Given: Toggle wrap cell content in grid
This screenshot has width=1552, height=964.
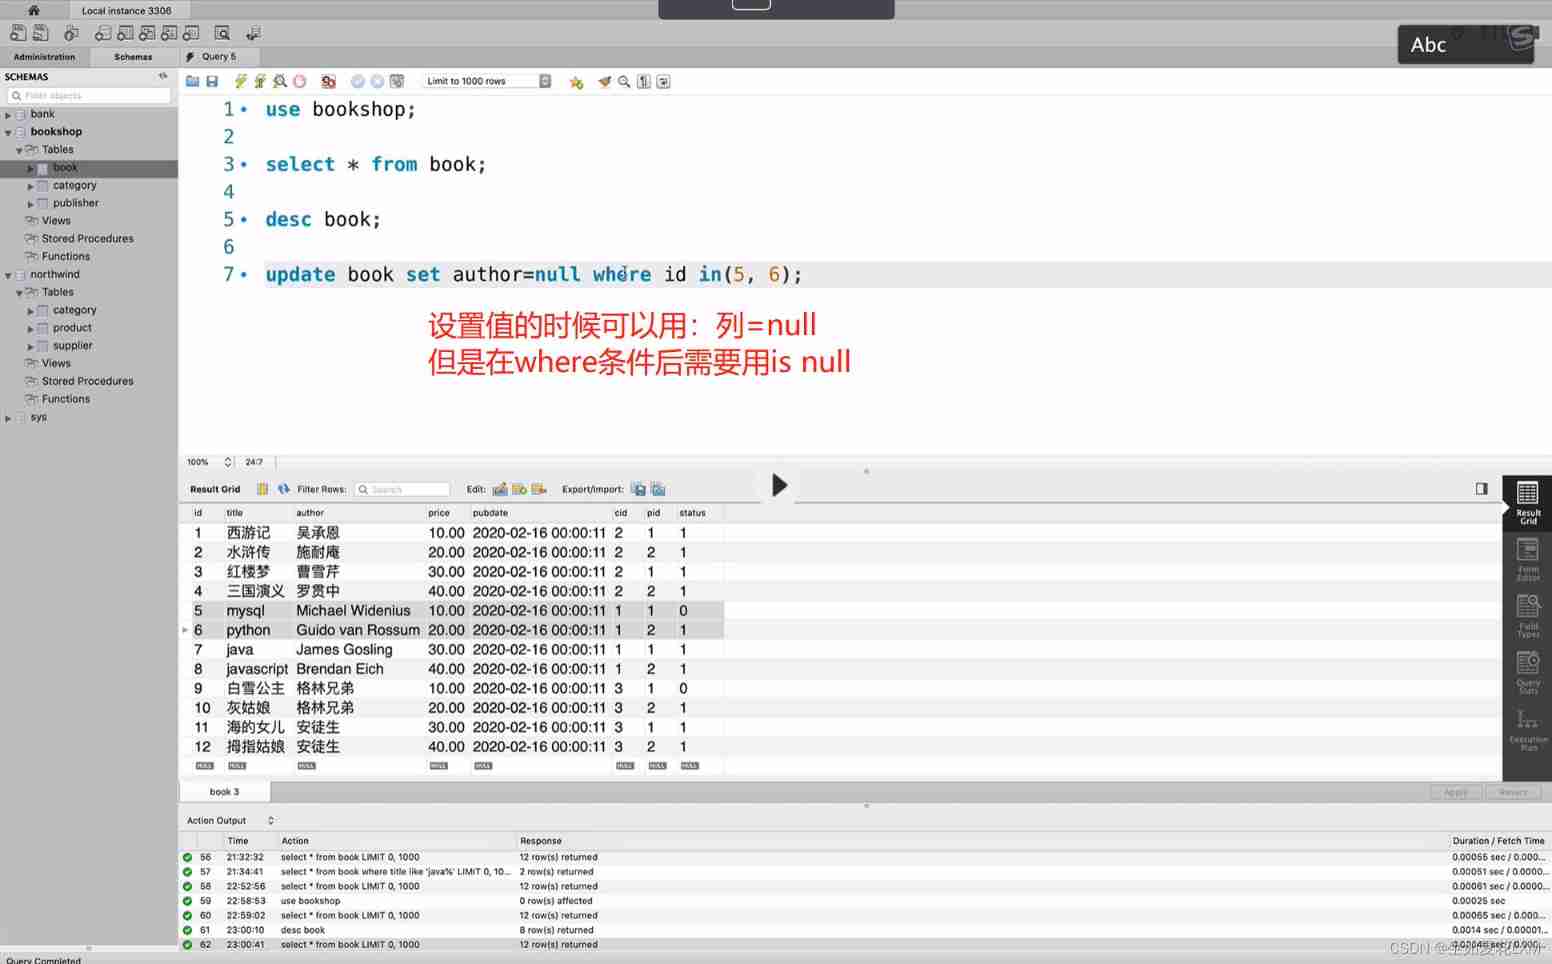Looking at the screenshot, I should 262,489.
